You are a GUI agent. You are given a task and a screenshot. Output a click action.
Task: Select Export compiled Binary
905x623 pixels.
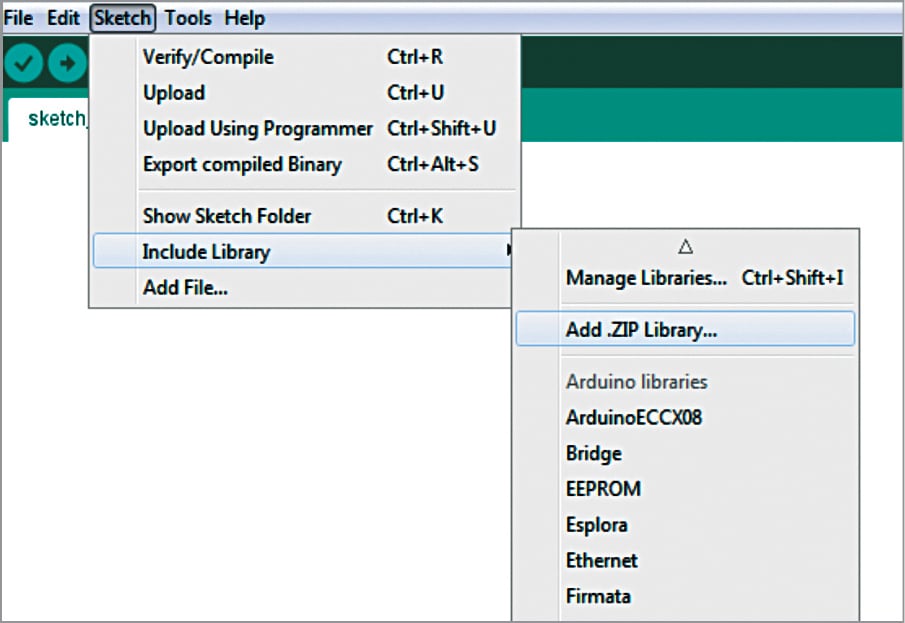click(242, 165)
